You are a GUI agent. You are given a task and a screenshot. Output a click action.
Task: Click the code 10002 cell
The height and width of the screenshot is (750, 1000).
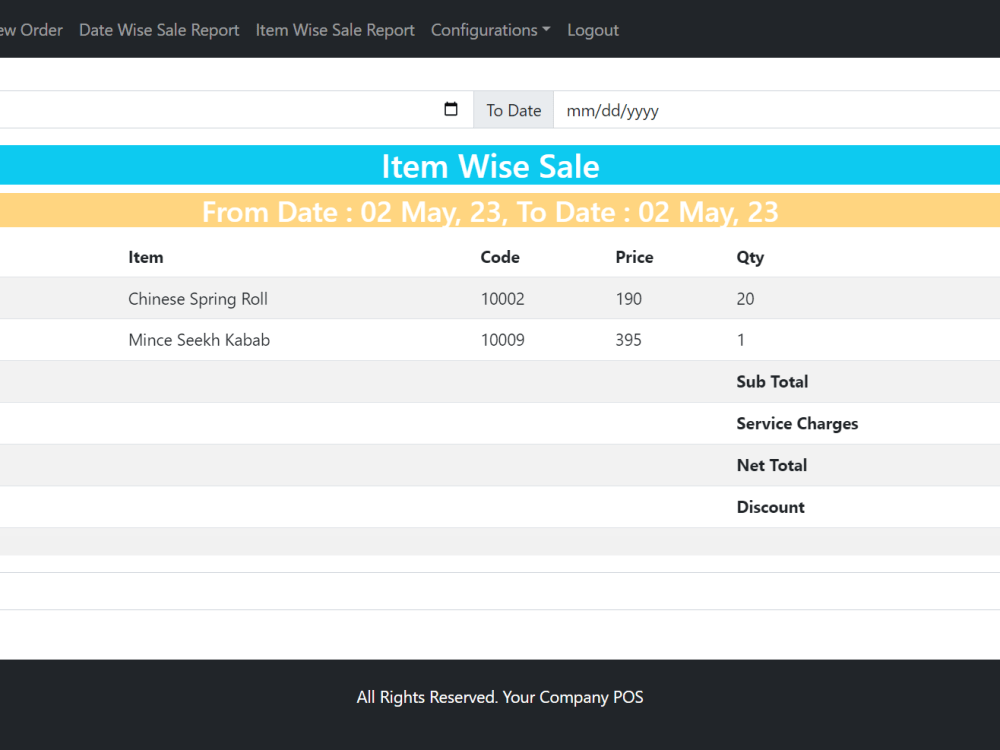point(503,298)
